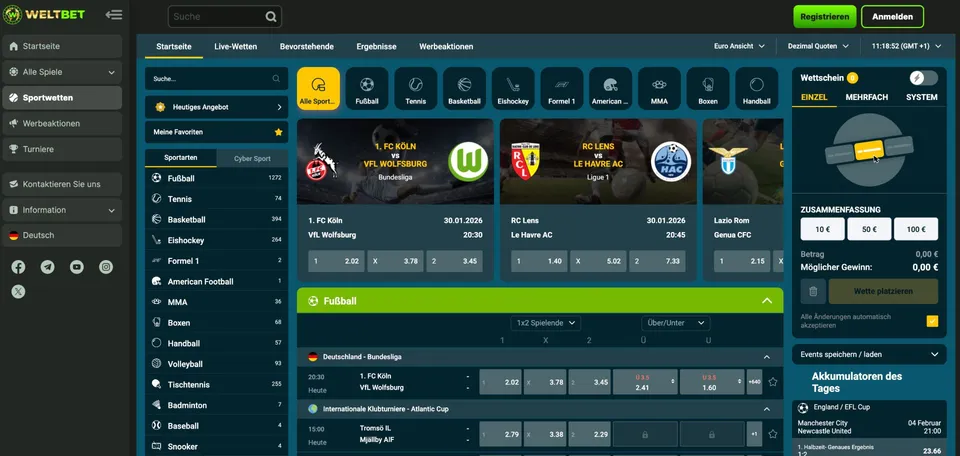Open Dezimal Quoten dropdown
The image size is (960, 456).
coord(818,46)
